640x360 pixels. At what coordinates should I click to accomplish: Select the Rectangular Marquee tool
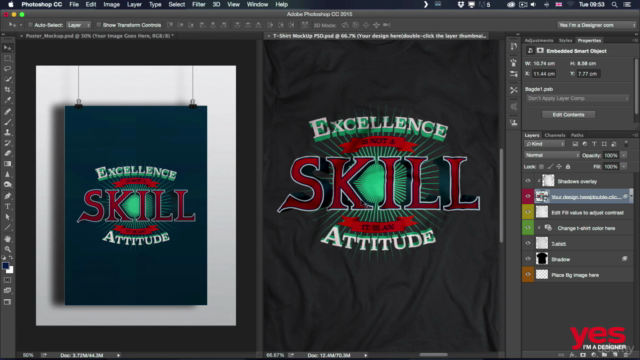pyautogui.click(x=7, y=58)
